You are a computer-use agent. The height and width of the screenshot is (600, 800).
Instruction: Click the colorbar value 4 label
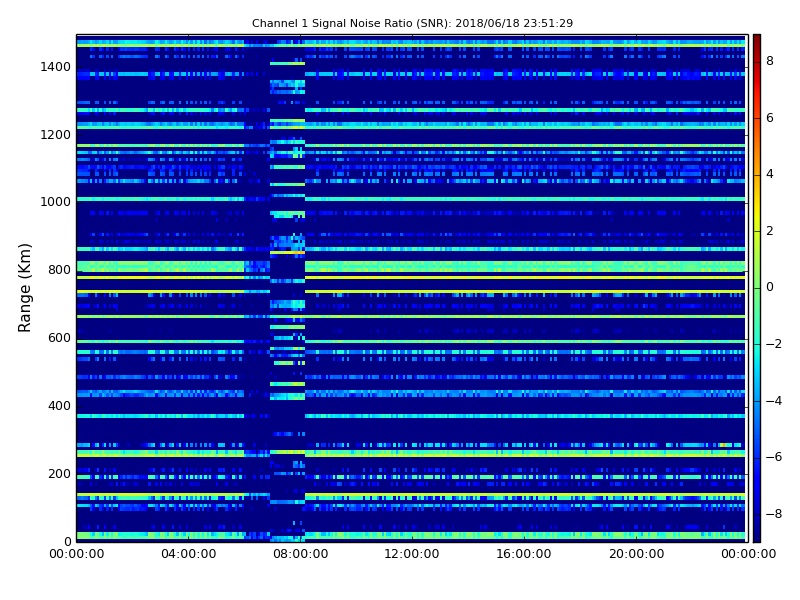pyautogui.click(x=770, y=174)
